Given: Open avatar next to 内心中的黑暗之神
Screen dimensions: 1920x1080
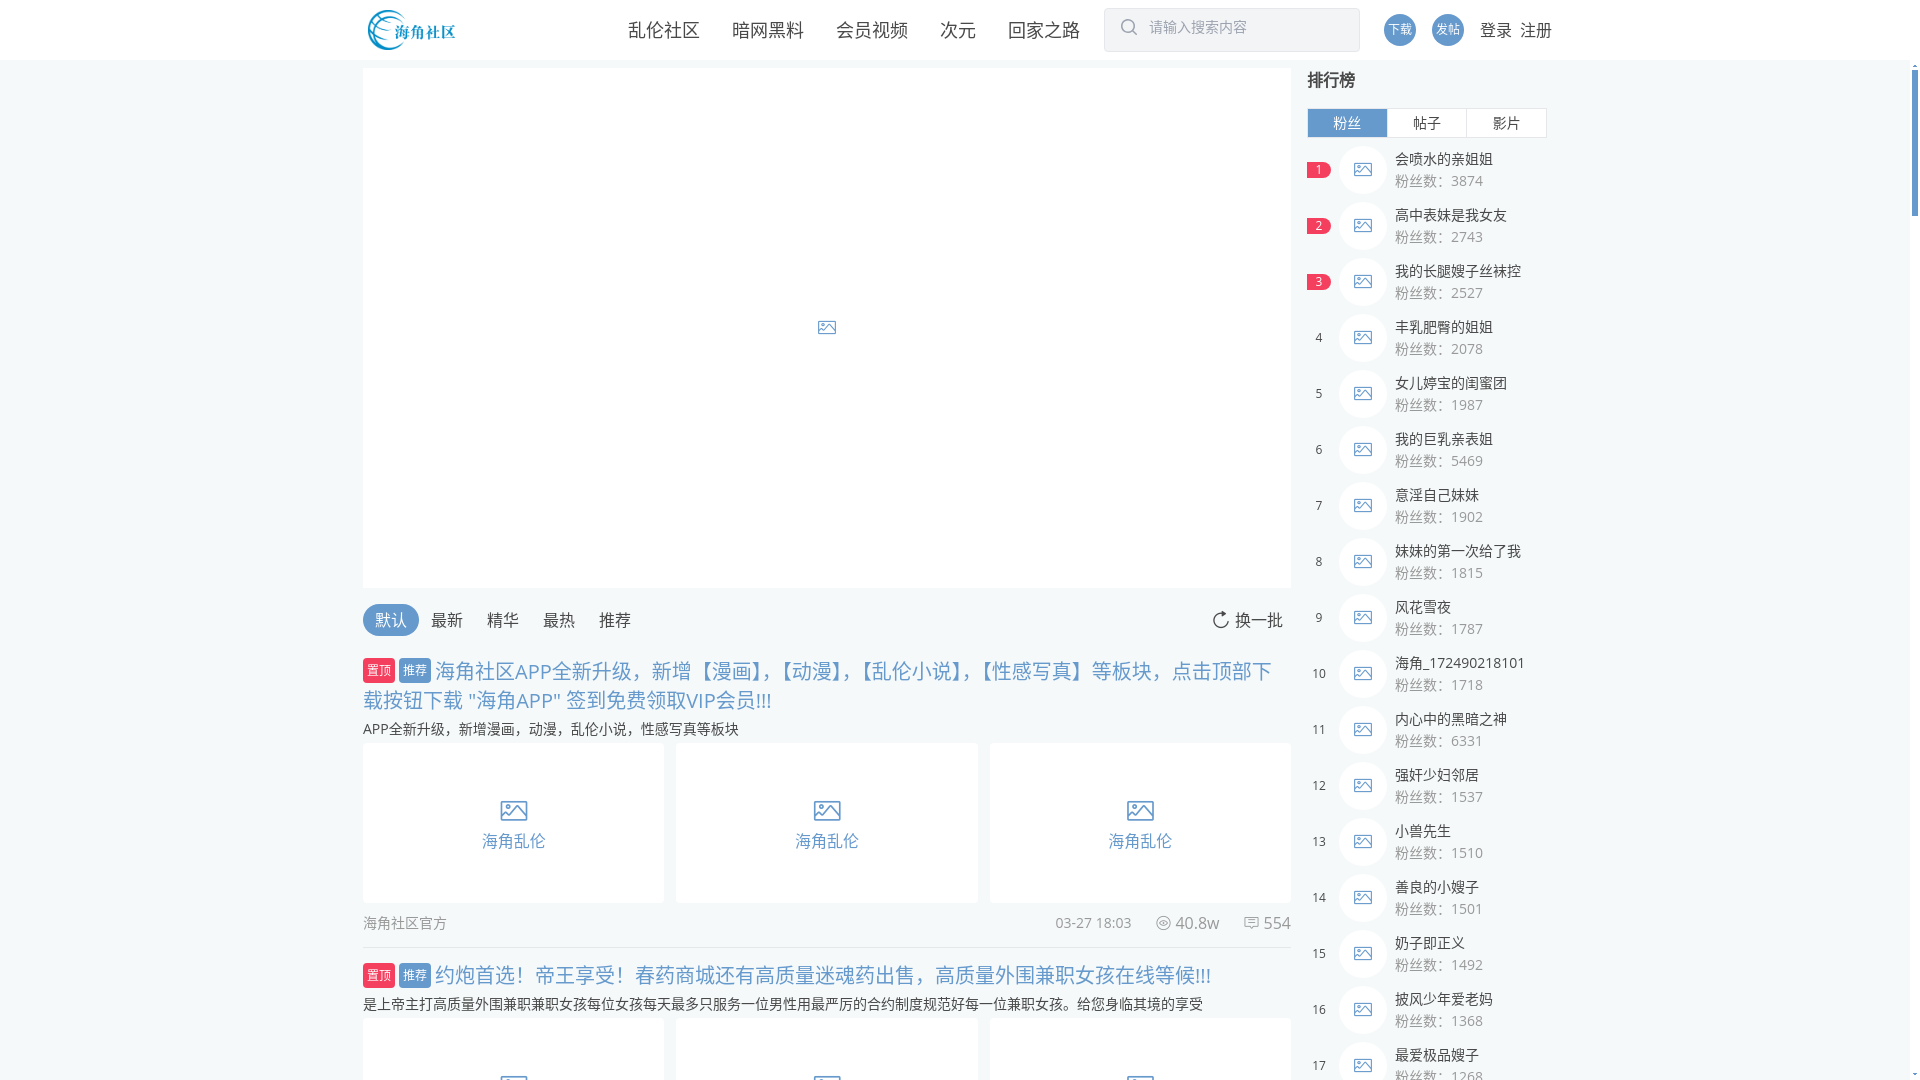Looking at the screenshot, I should click(1363, 730).
